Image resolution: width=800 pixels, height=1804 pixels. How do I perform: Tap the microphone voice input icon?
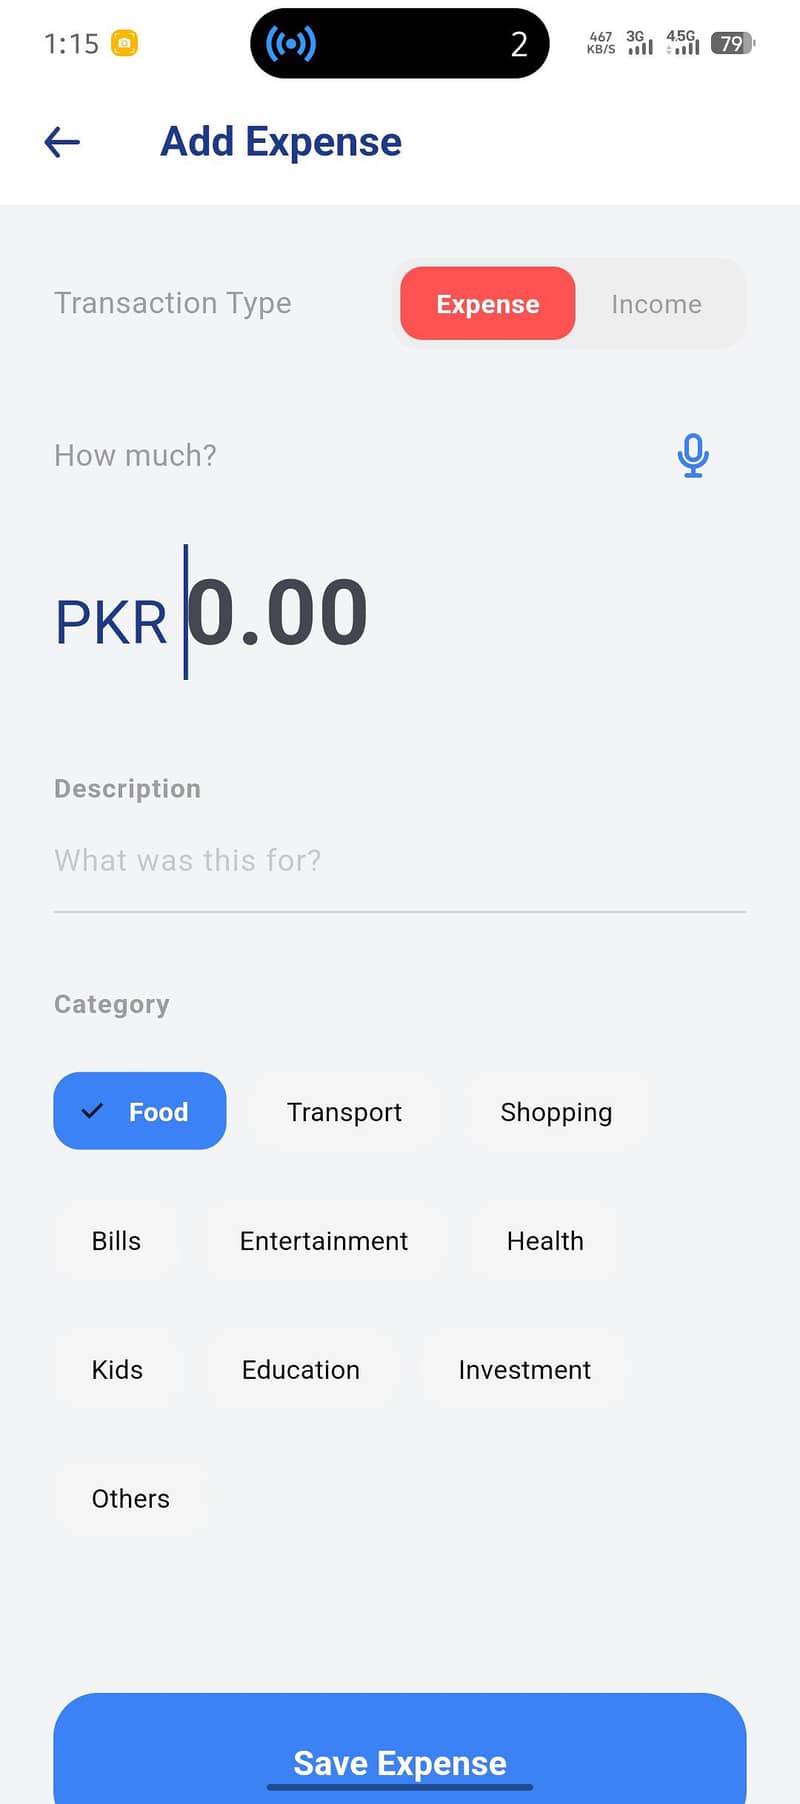pos(692,456)
